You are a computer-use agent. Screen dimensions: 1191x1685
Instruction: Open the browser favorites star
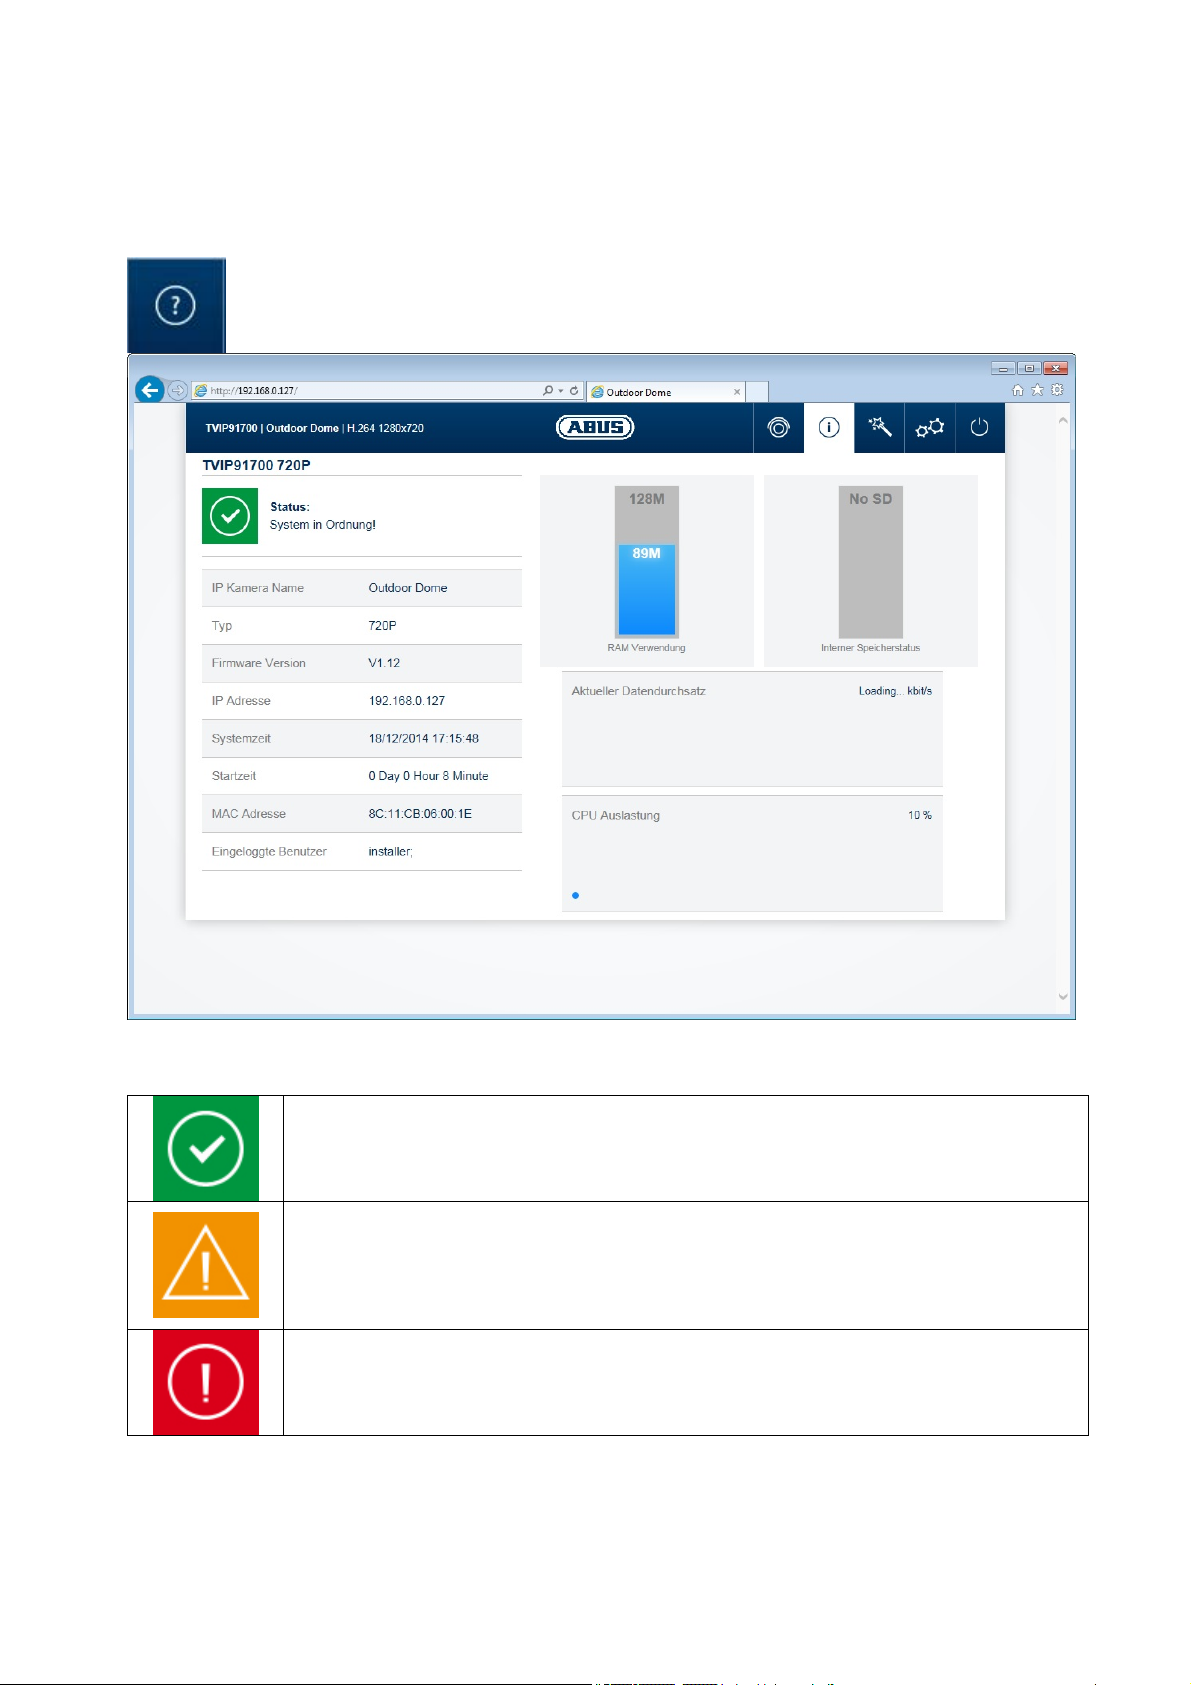[x=1037, y=390]
